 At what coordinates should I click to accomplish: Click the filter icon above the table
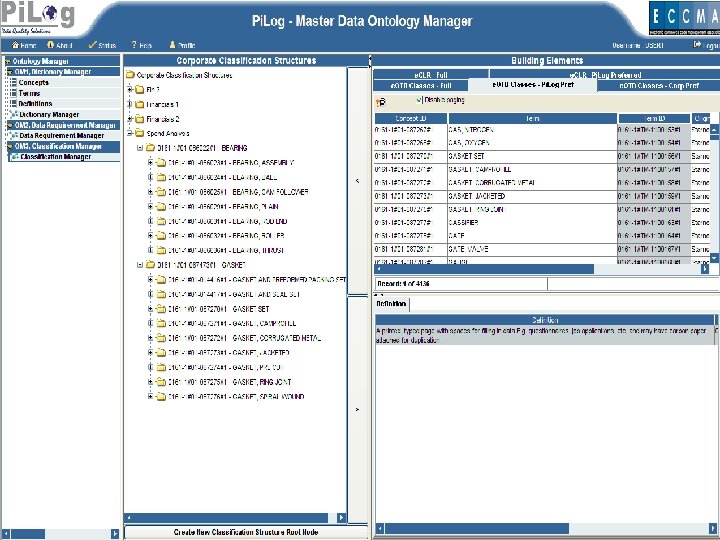(381, 102)
